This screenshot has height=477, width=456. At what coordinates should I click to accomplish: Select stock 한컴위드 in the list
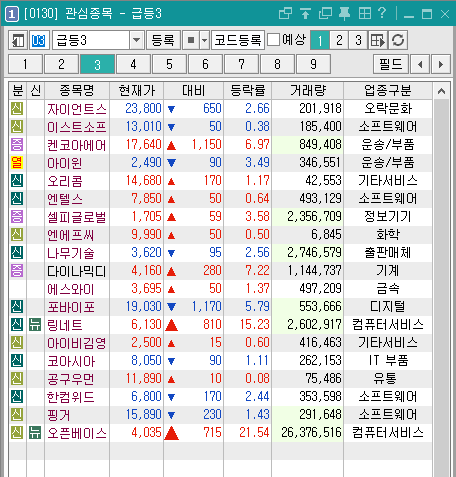point(71,397)
